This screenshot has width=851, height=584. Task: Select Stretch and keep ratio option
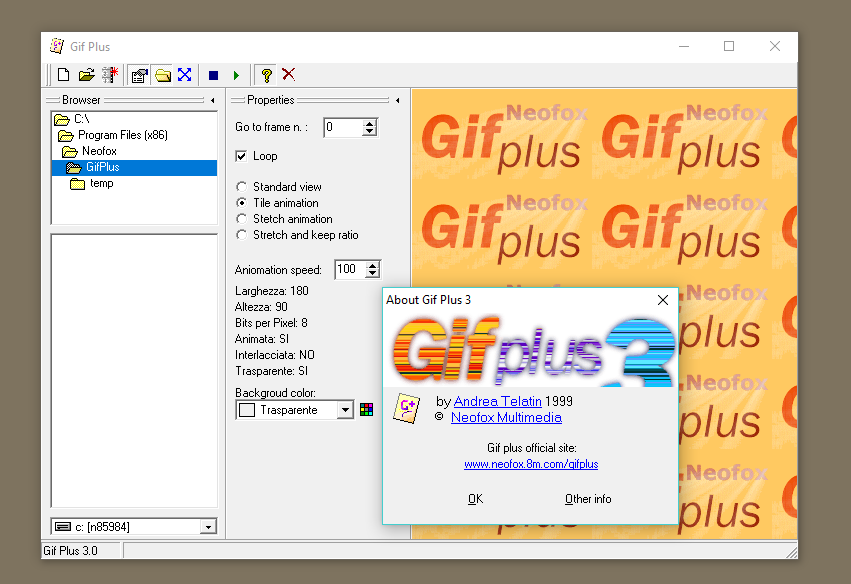pos(242,235)
